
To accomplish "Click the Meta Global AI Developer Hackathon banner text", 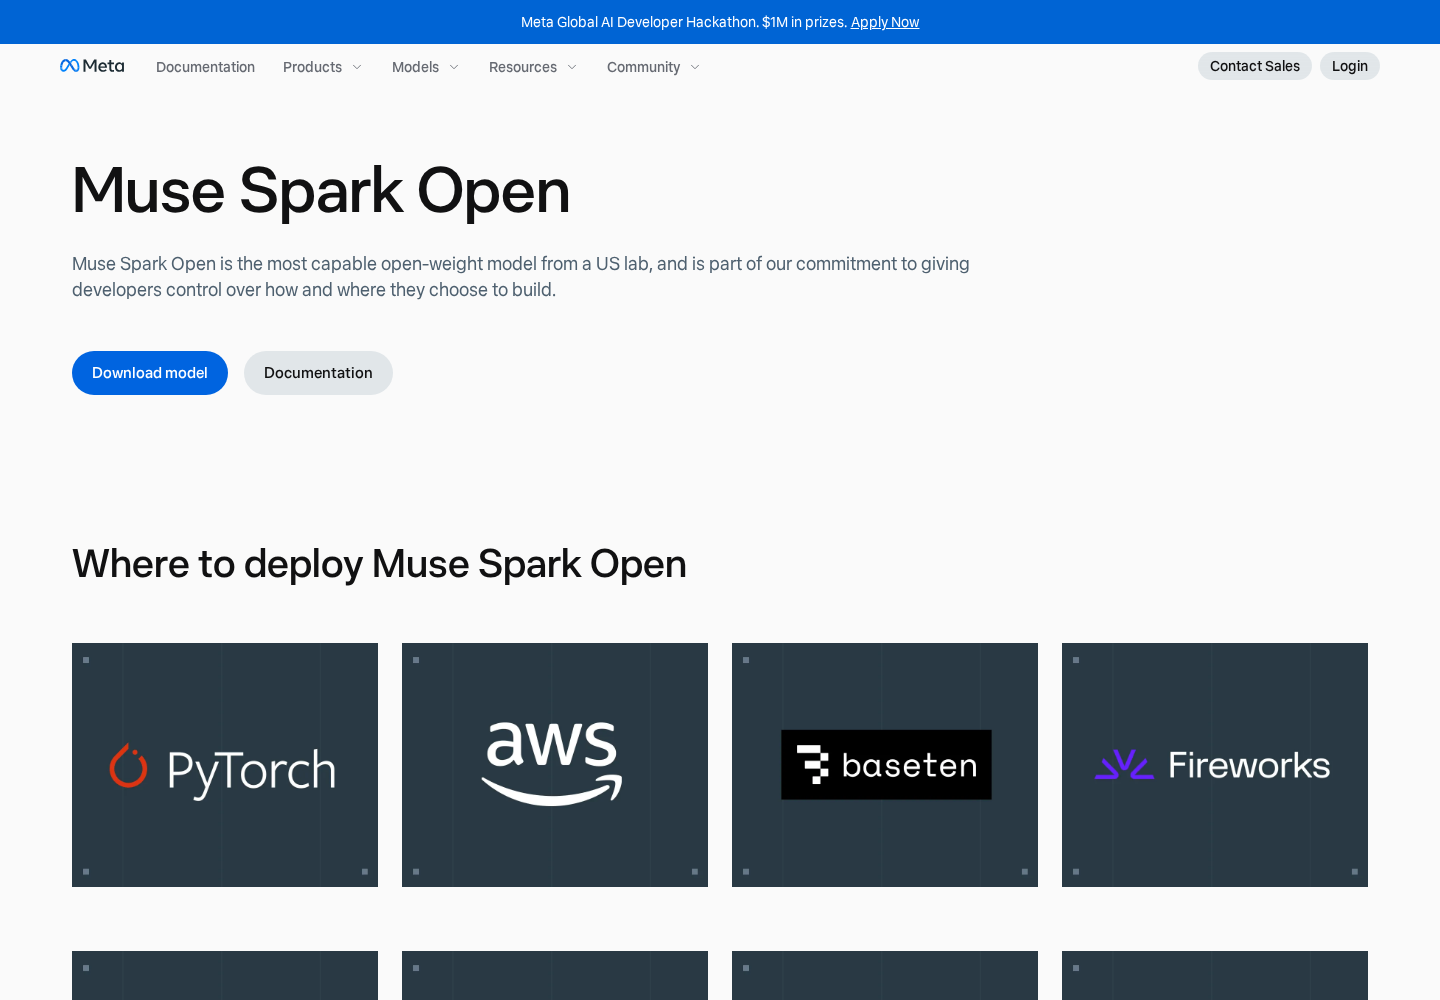I will [x=684, y=22].
